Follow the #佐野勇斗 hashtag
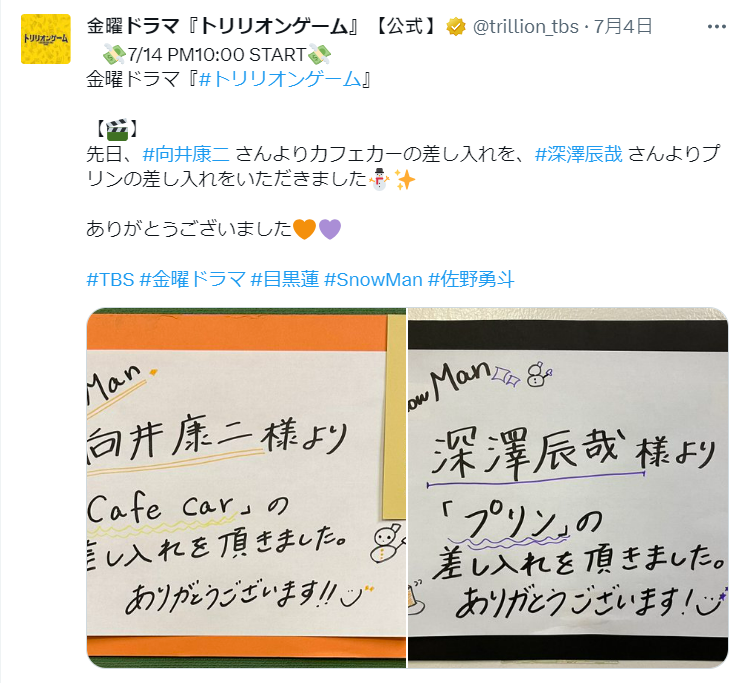This screenshot has width=746, height=683. click(471, 280)
